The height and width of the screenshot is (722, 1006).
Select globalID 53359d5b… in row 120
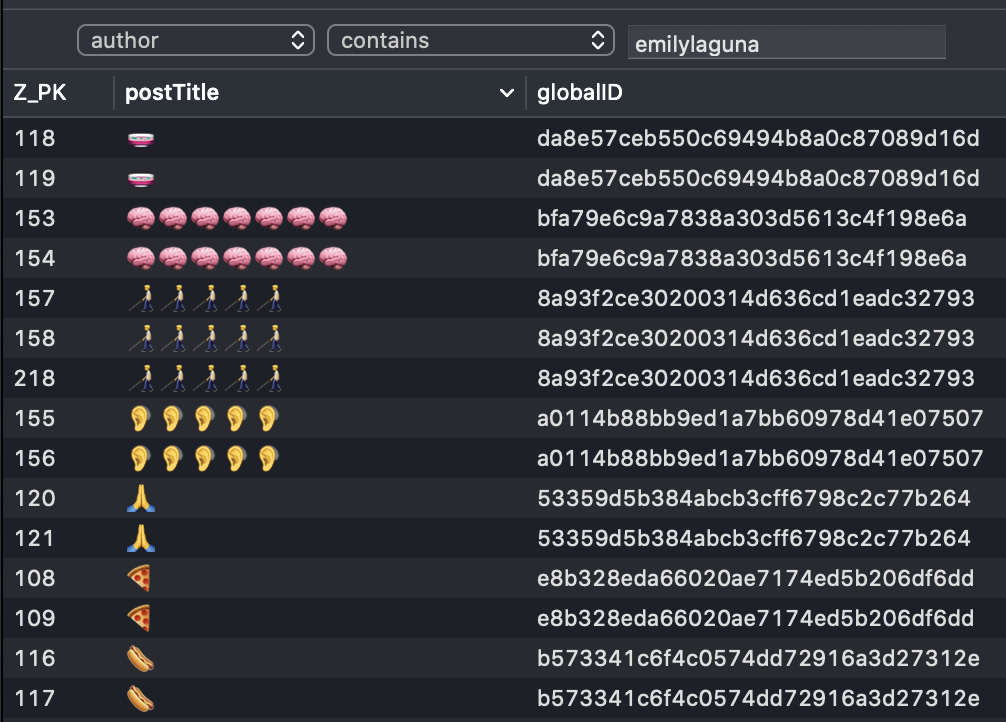point(754,498)
